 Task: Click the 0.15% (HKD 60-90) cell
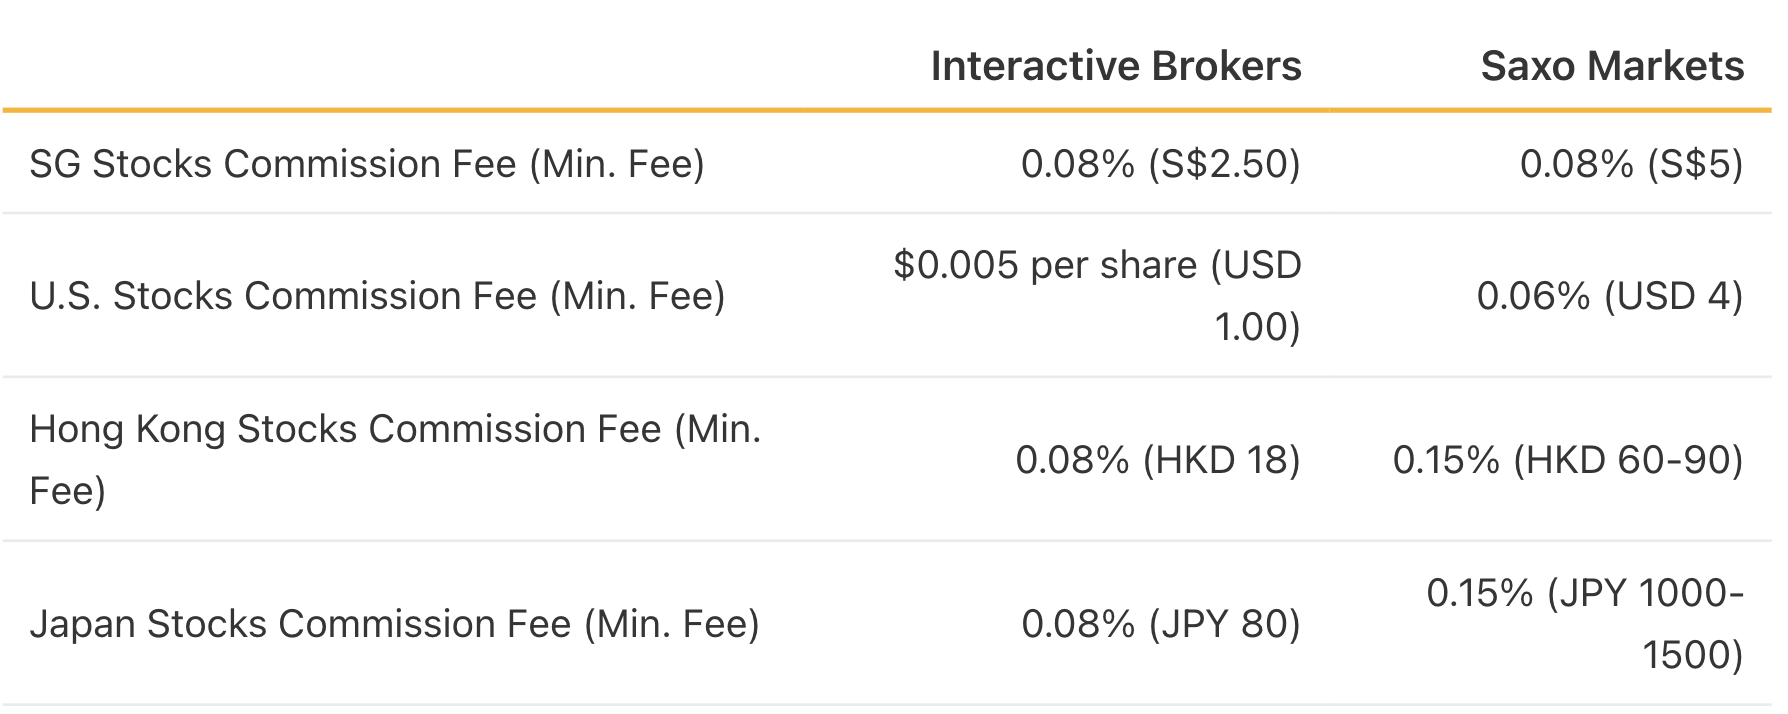pos(1568,460)
